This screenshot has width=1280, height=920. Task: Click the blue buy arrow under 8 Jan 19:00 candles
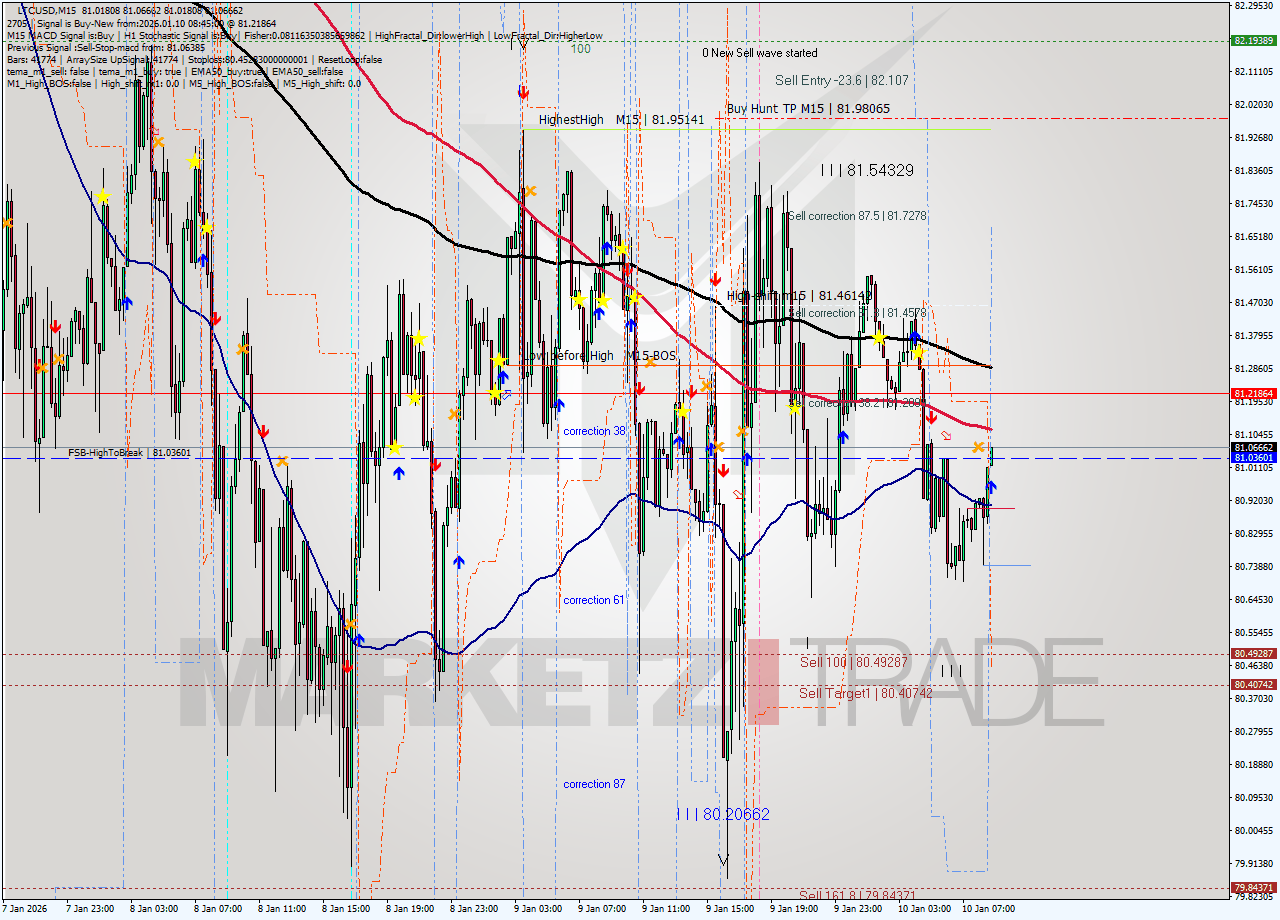coord(399,474)
